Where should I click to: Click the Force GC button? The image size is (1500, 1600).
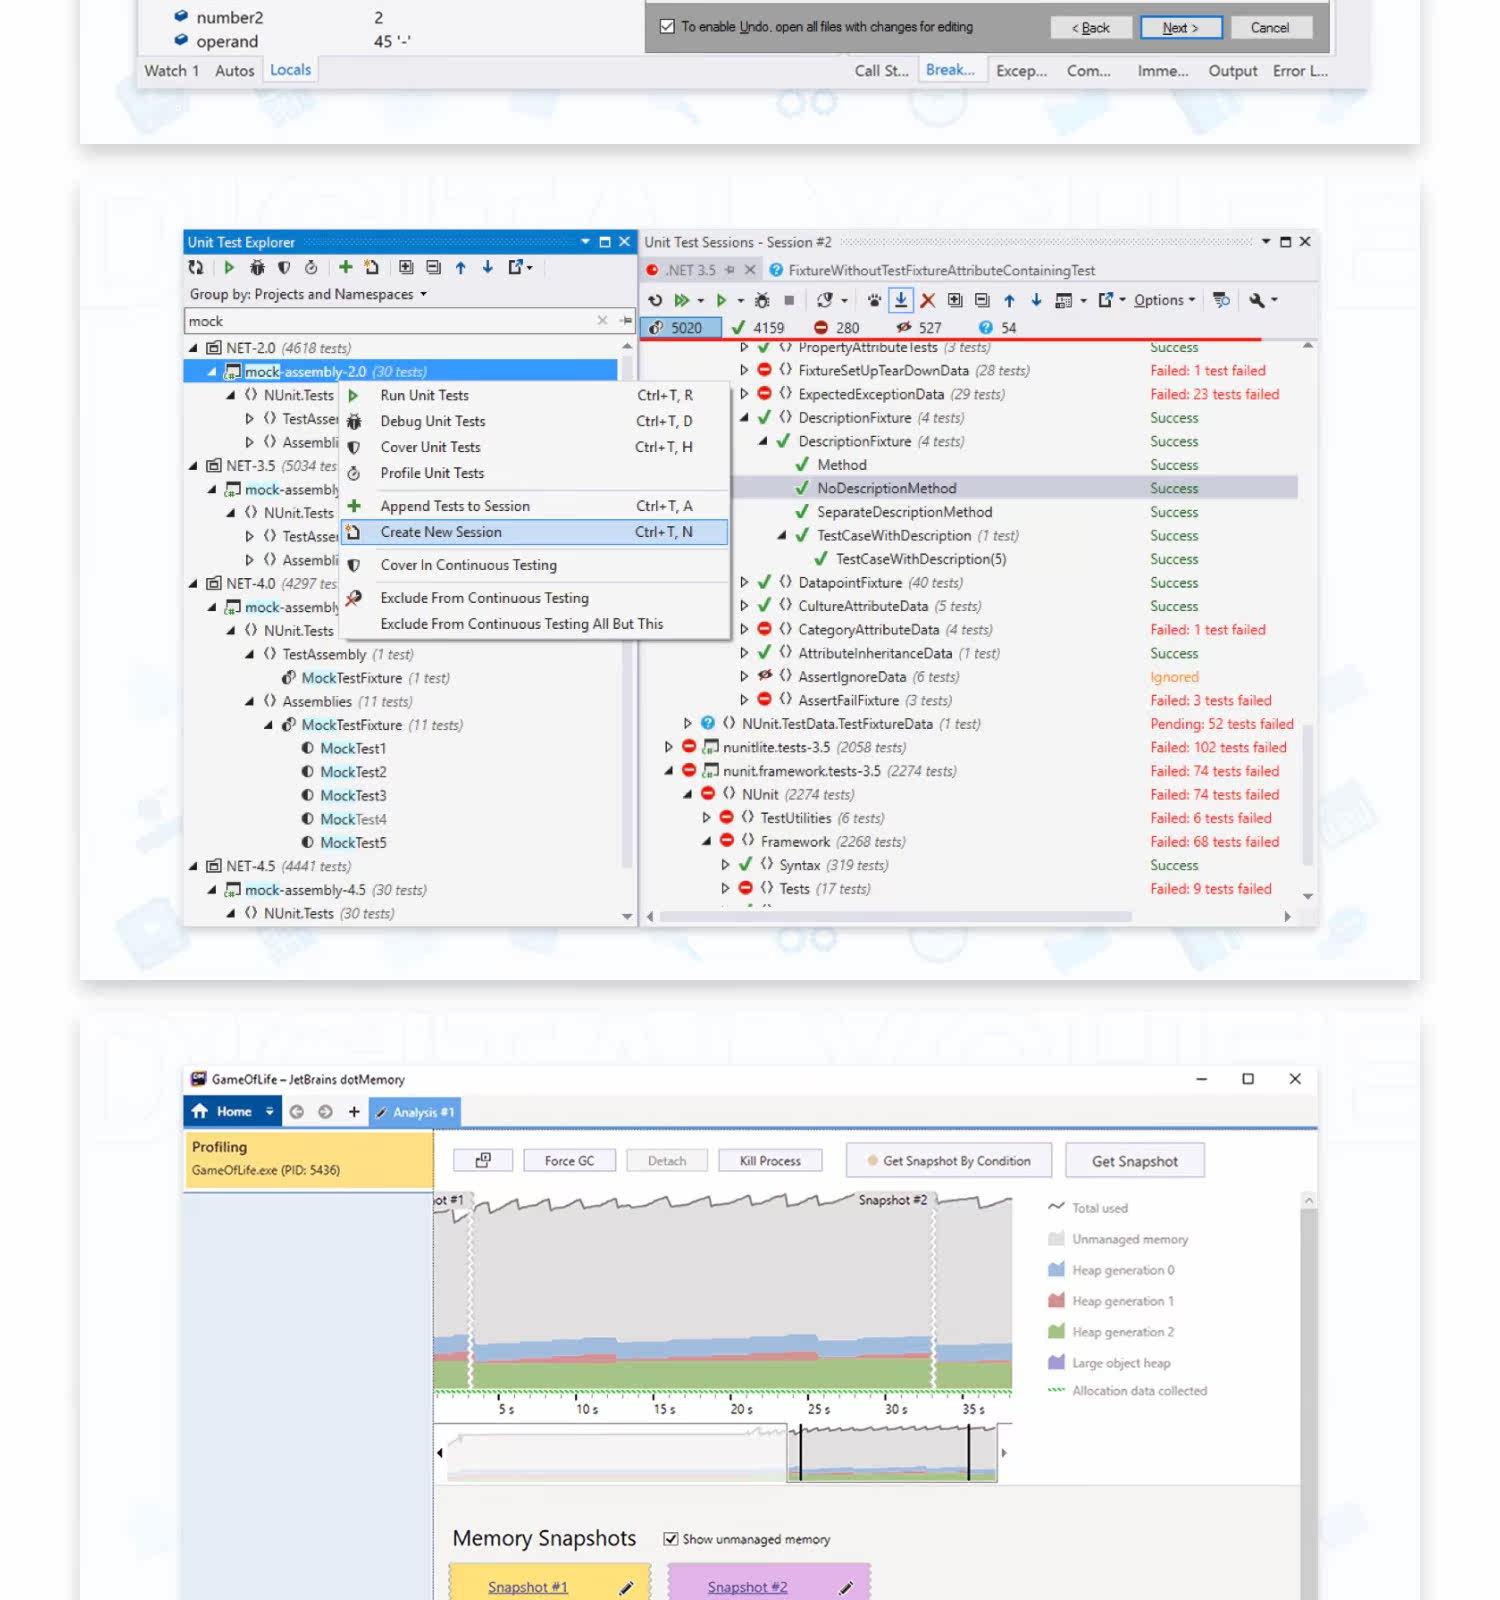569,1161
